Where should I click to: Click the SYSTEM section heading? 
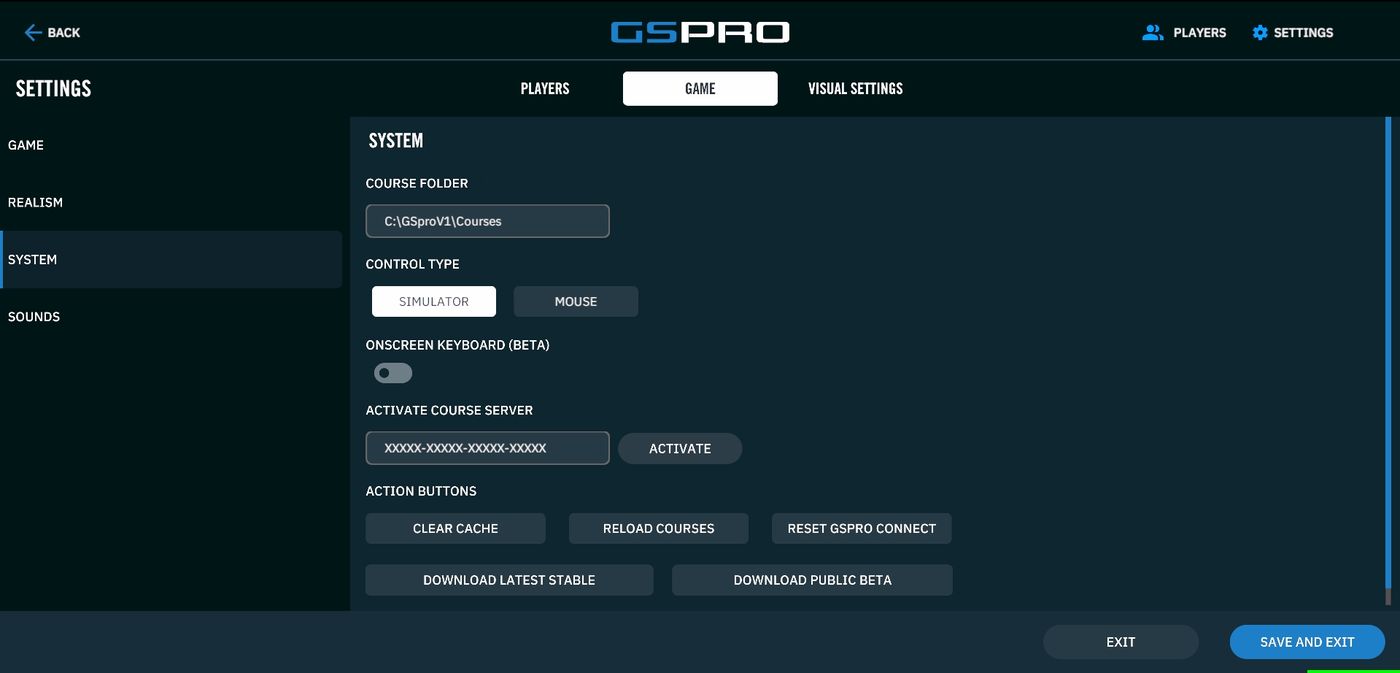(x=396, y=140)
